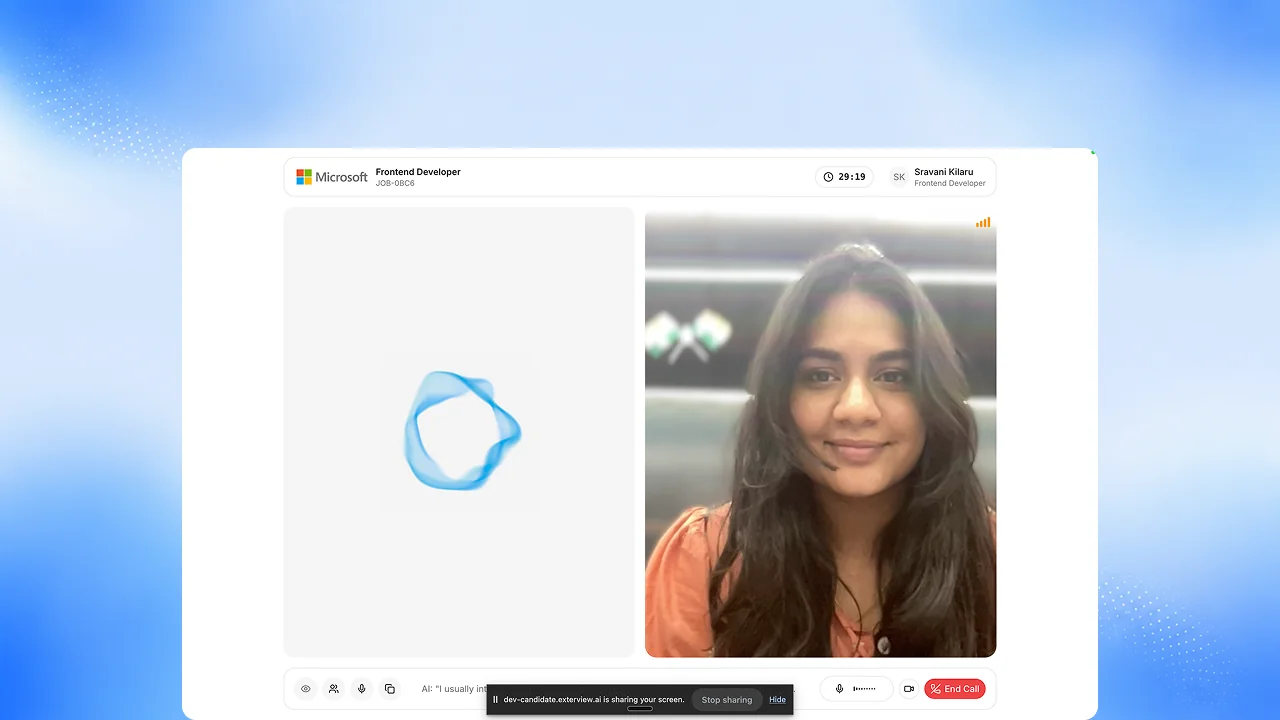Image resolution: width=1280 pixels, height=720 pixels.
Task: Click the candidate's webcam video feed
Action: coord(820,434)
